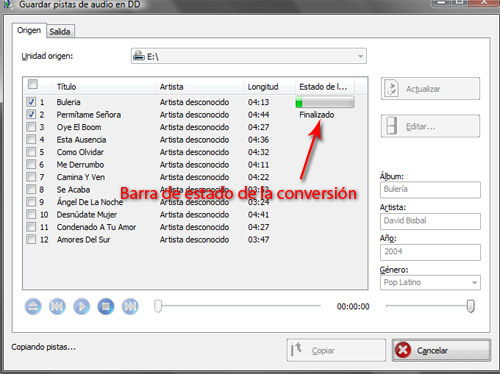Click the Editar button
This screenshot has height=374, width=500.
pos(430,126)
